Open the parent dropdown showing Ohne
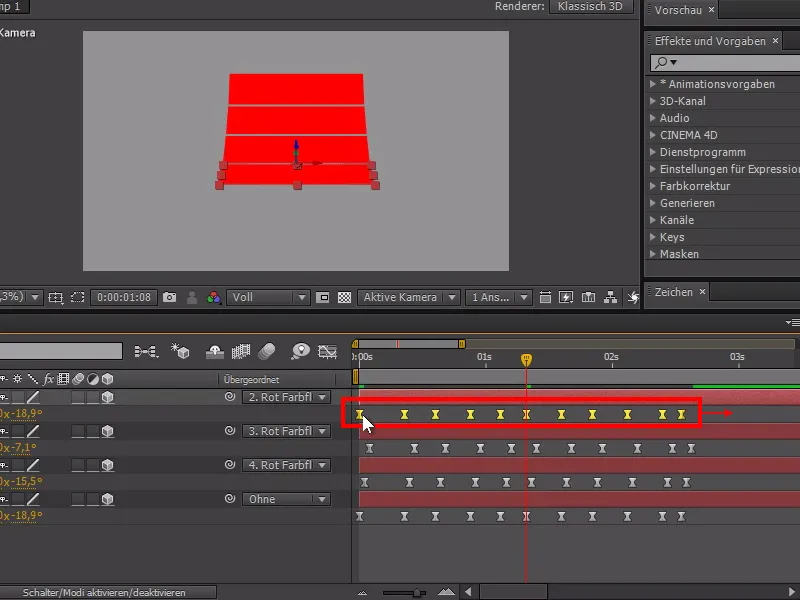The image size is (800, 600). [x=286, y=499]
